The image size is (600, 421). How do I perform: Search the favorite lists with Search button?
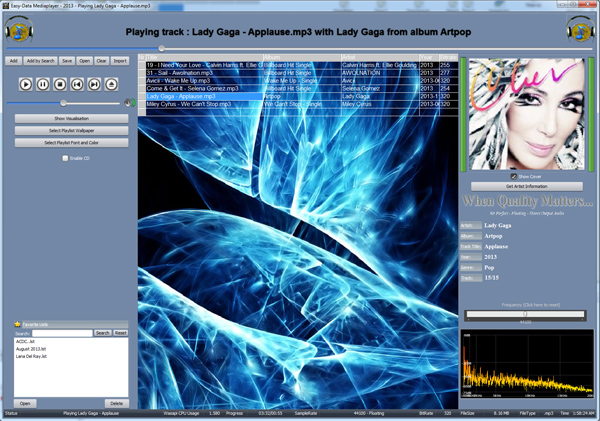pyautogui.click(x=103, y=333)
